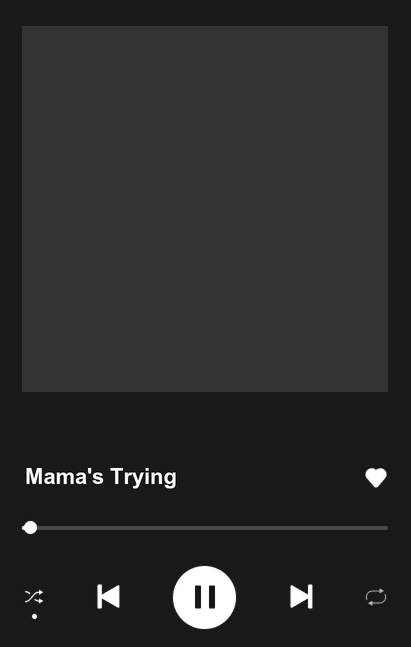Jump near the end of the seek bar

[x=380, y=528]
